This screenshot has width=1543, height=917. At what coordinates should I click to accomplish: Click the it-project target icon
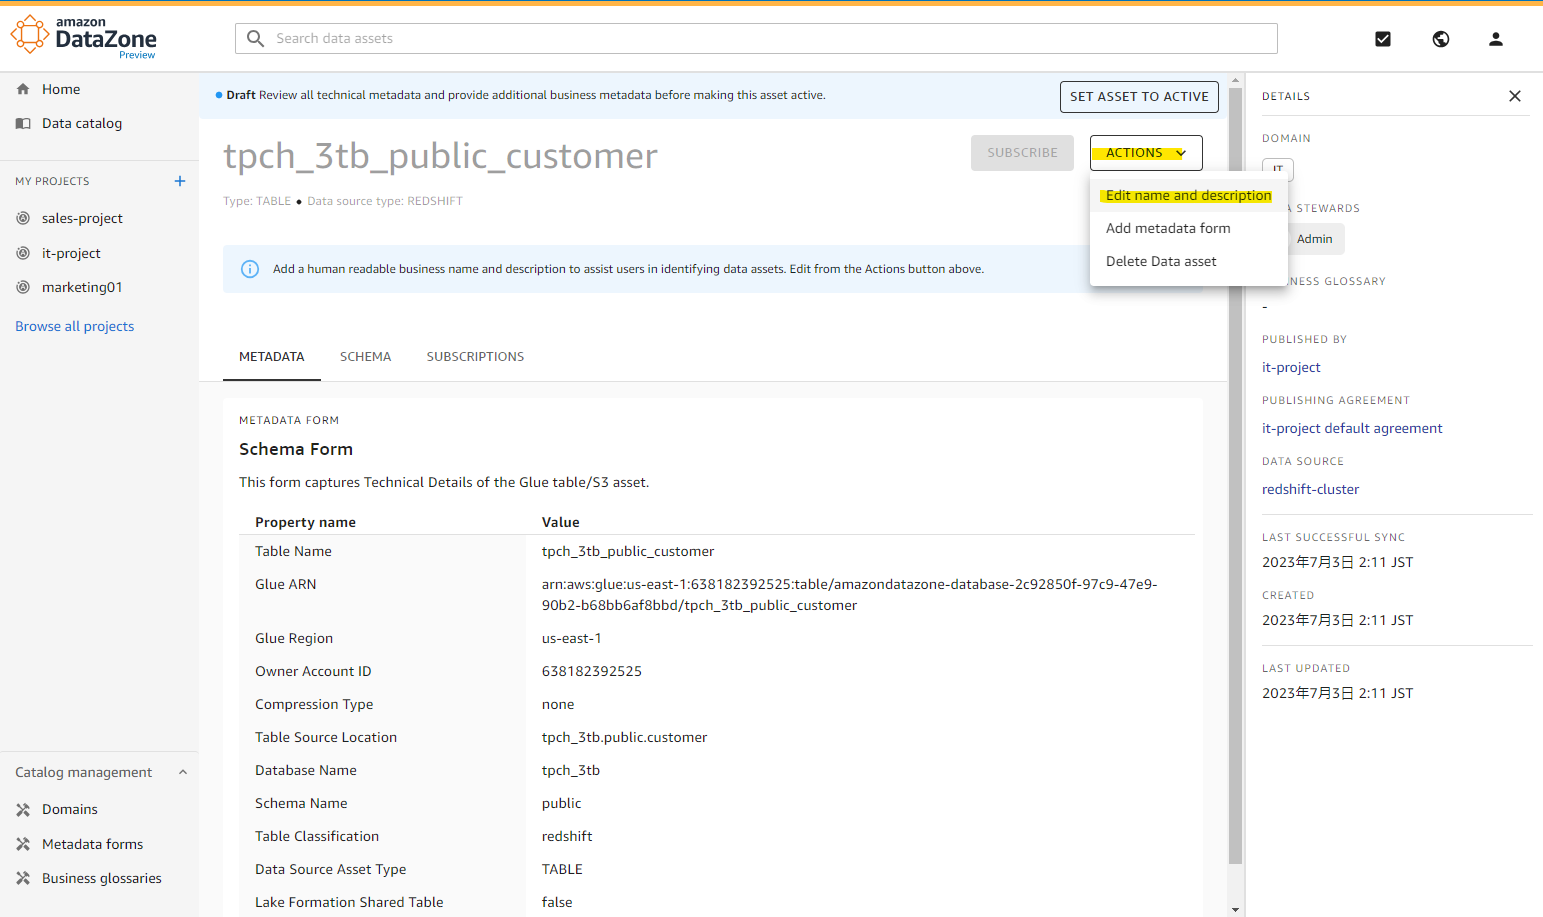pyautogui.click(x=23, y=253)
